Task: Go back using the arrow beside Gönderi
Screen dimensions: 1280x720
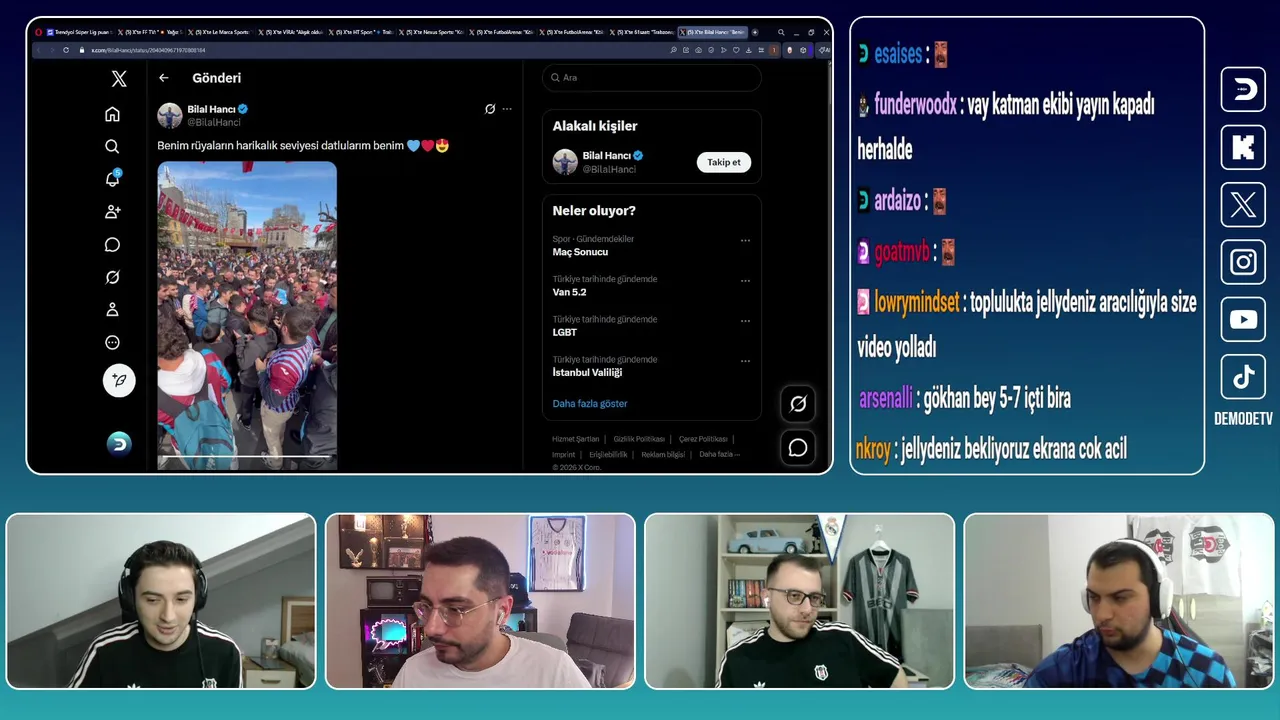Action: pos(164,78)
